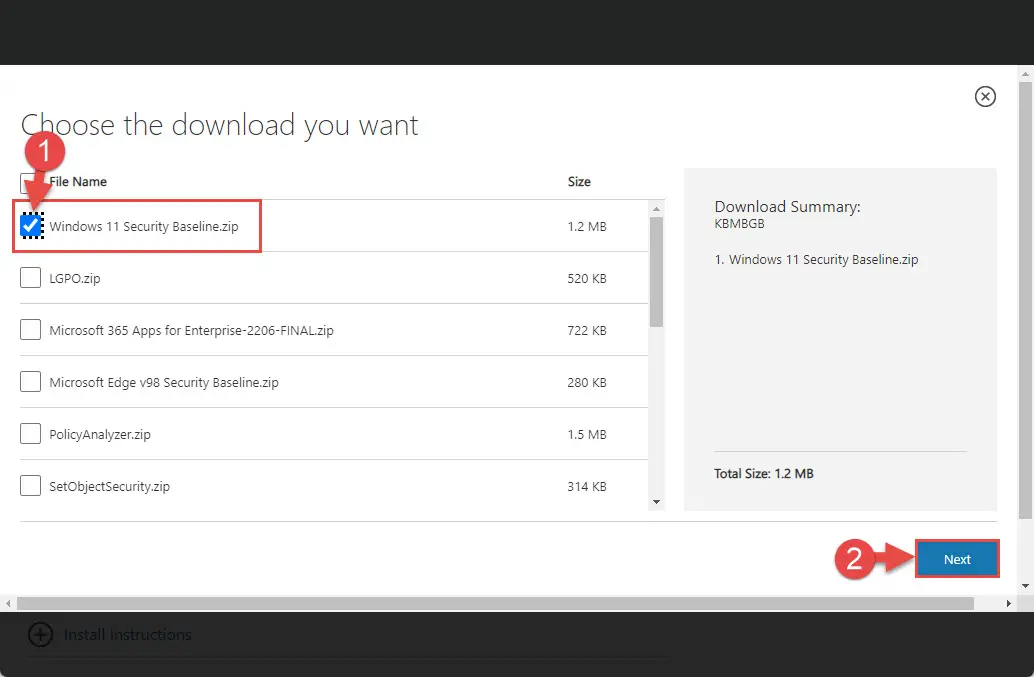Click the 722 KB size value
The height and width of the screenshot is (677, 1034).
click(x=587, y=330)
